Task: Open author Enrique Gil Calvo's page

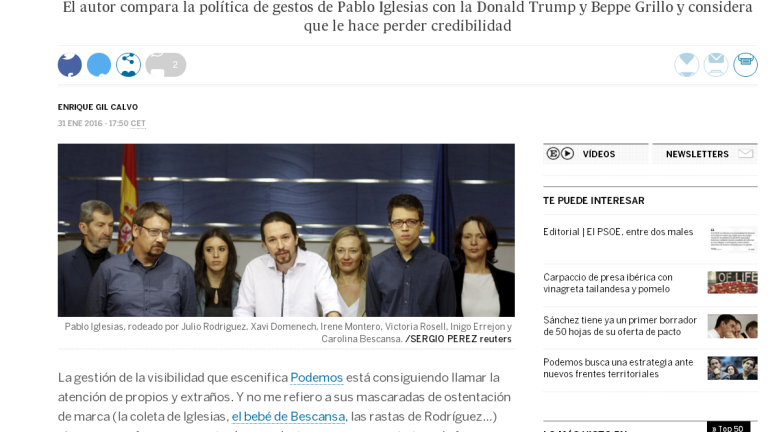Action: (x=98, y=107)
